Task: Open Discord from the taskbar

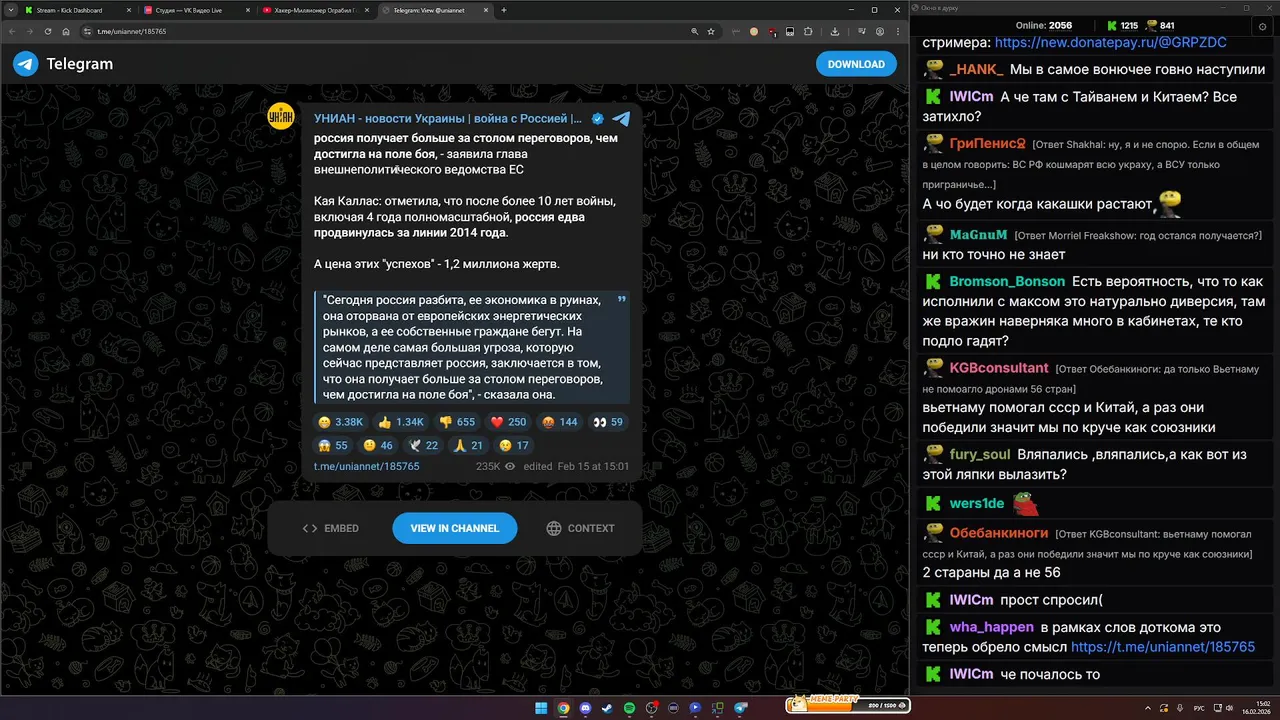Action: (585, 707)
